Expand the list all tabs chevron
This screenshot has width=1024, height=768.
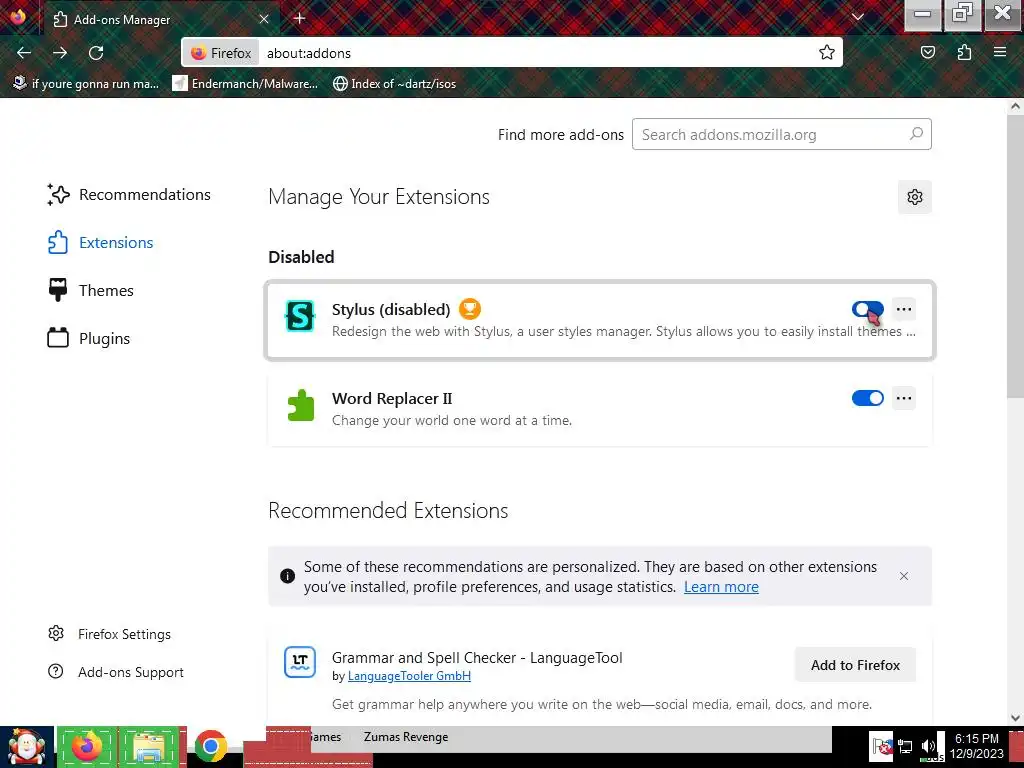[x=857, y=18]
